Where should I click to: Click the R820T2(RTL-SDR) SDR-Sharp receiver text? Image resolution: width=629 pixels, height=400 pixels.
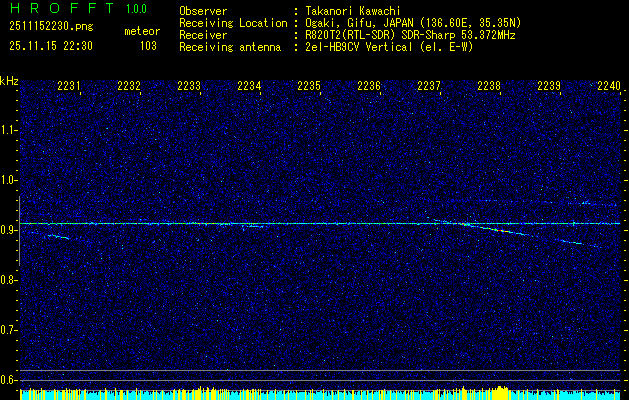410,35
